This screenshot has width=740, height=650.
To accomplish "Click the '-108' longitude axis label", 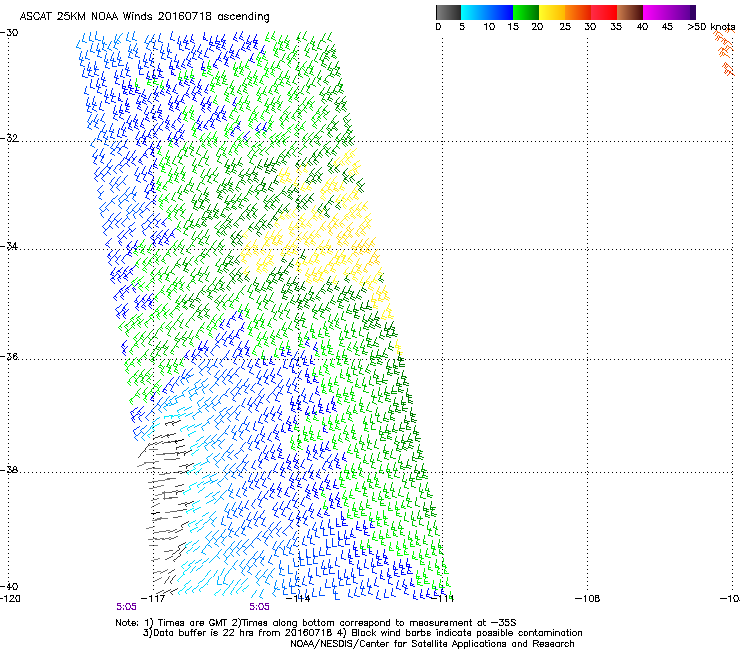I will 588,599.
